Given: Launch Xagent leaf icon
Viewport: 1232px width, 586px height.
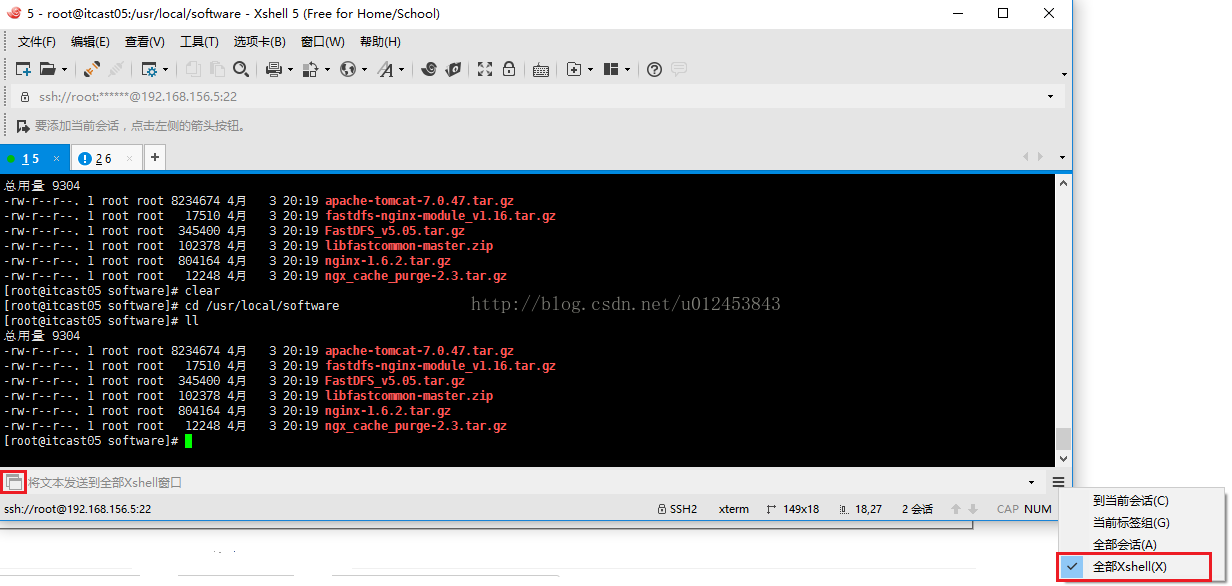Looking at the screenshot, I should (453, 69).
